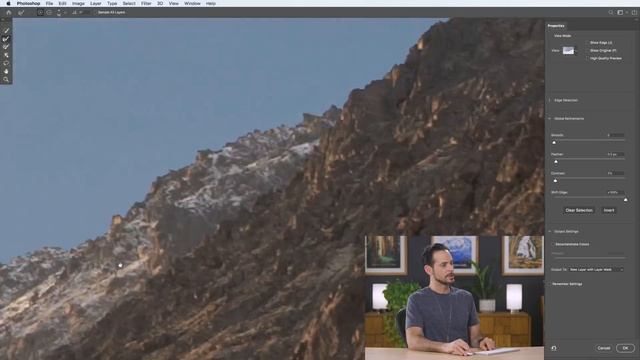Viewport: 640px width, 360px height.
Task: Toggle Sample All Layers checkbox
Action: (95, 13)
